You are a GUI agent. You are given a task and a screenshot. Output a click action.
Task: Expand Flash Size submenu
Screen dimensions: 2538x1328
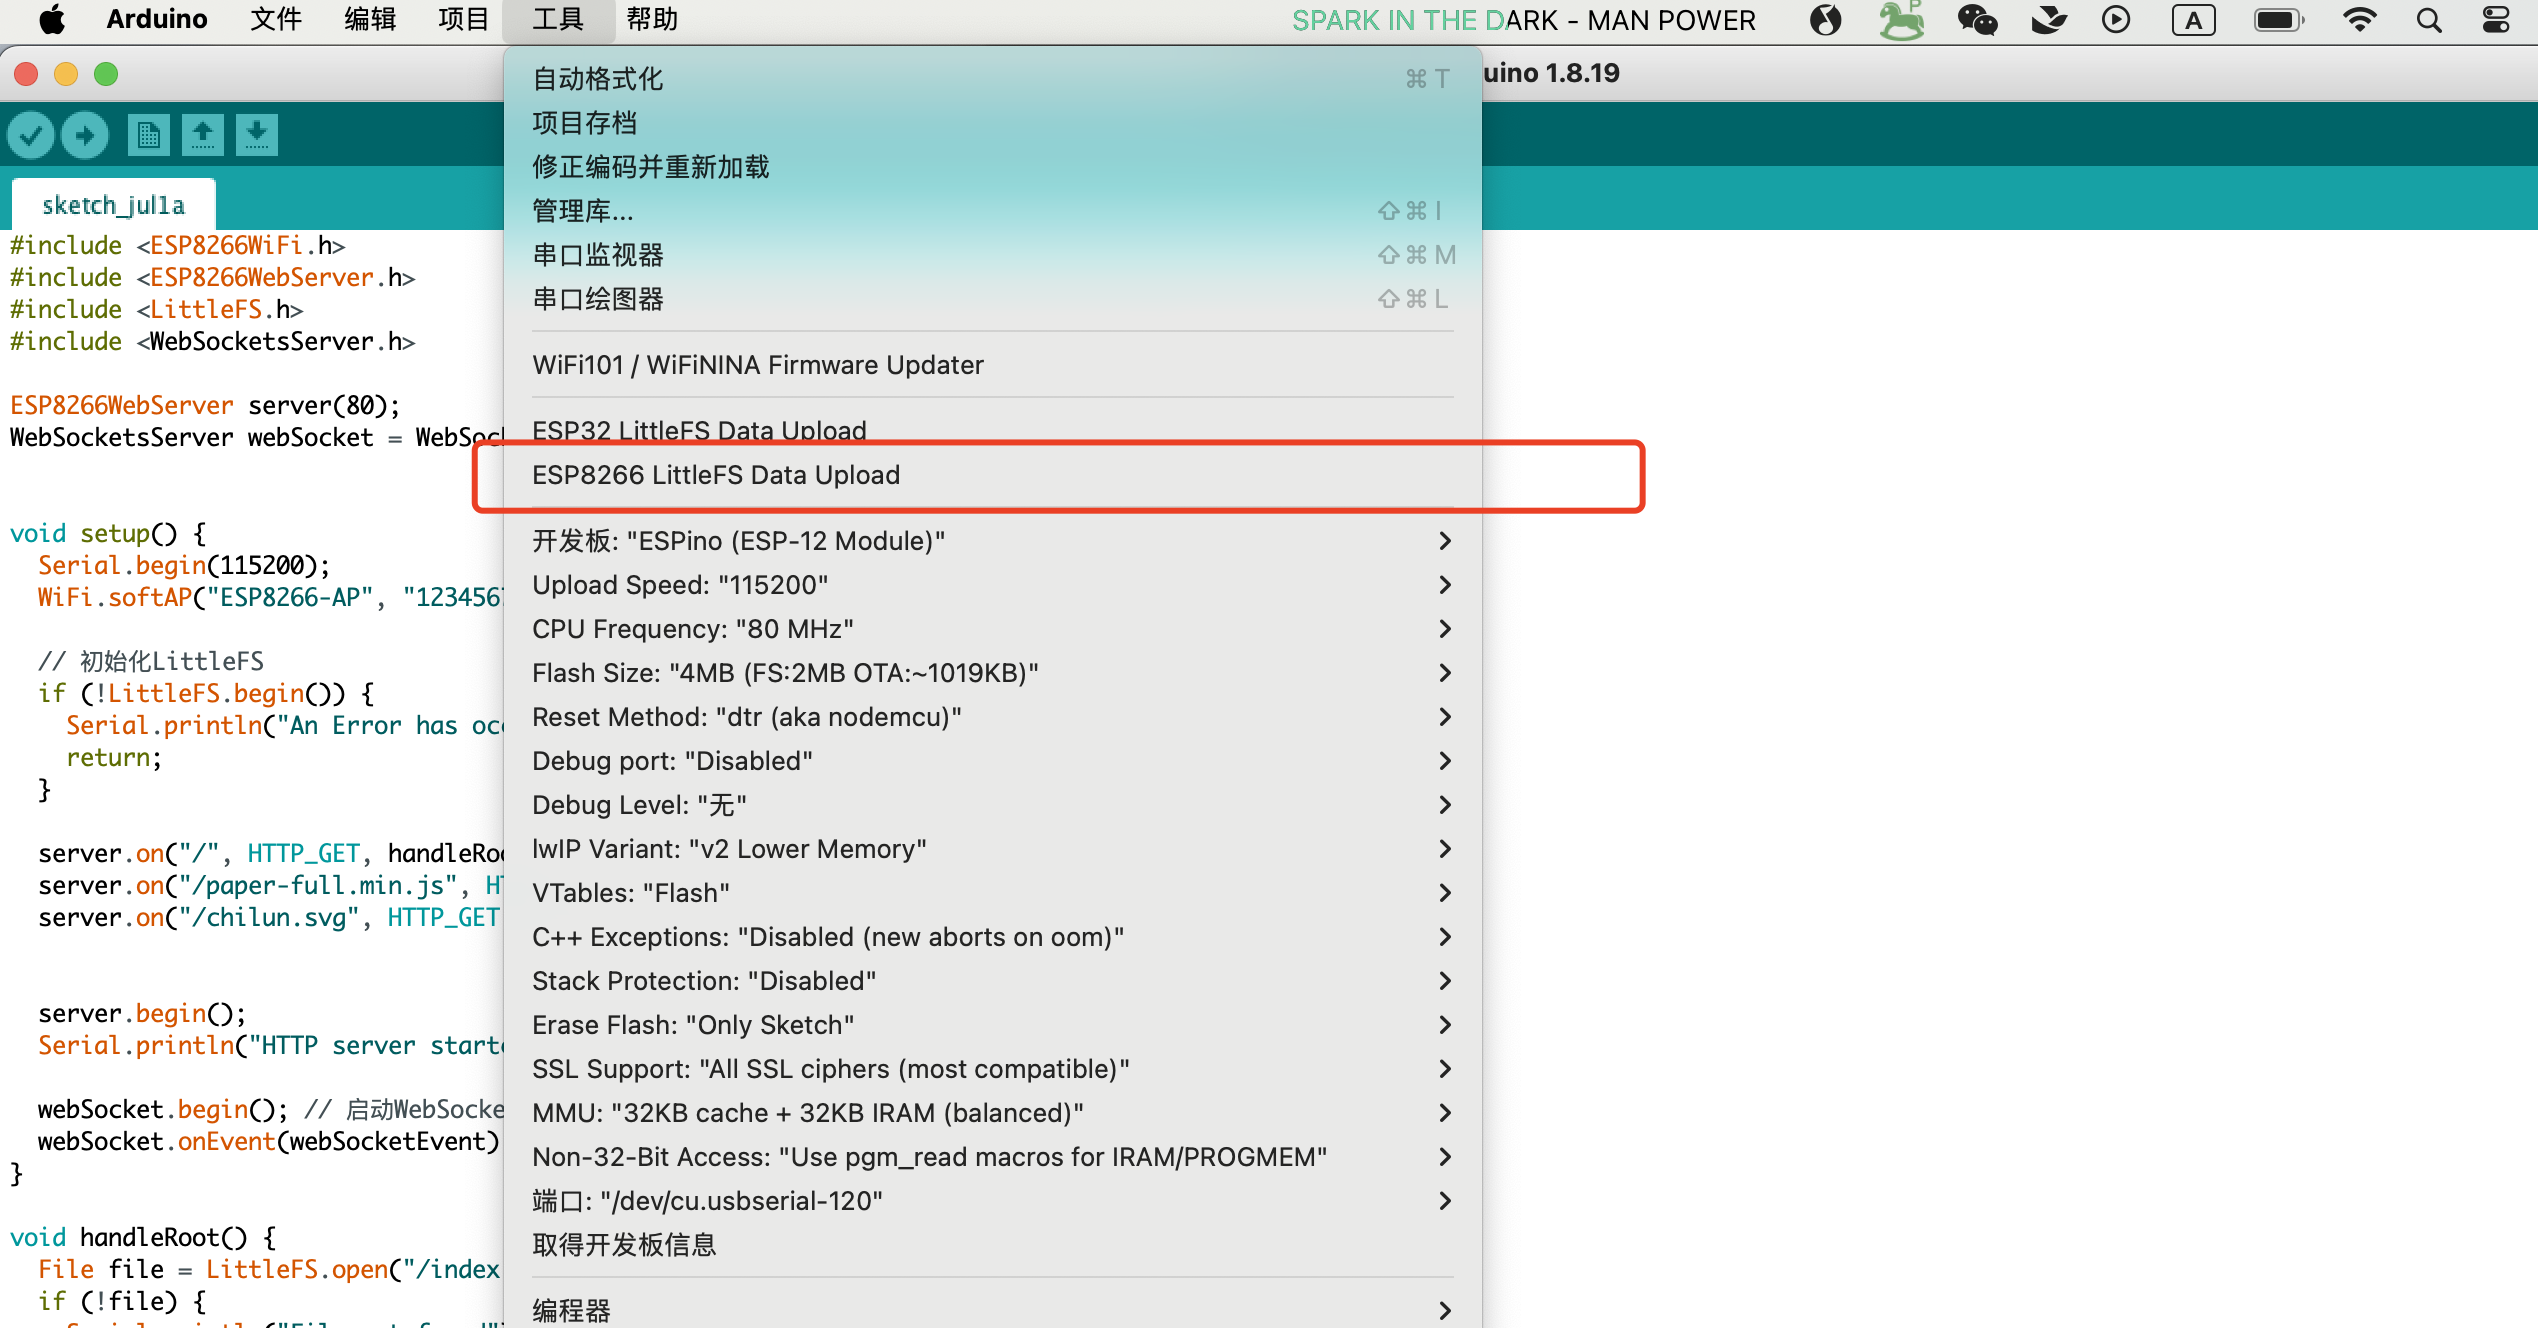click(992, 673)
